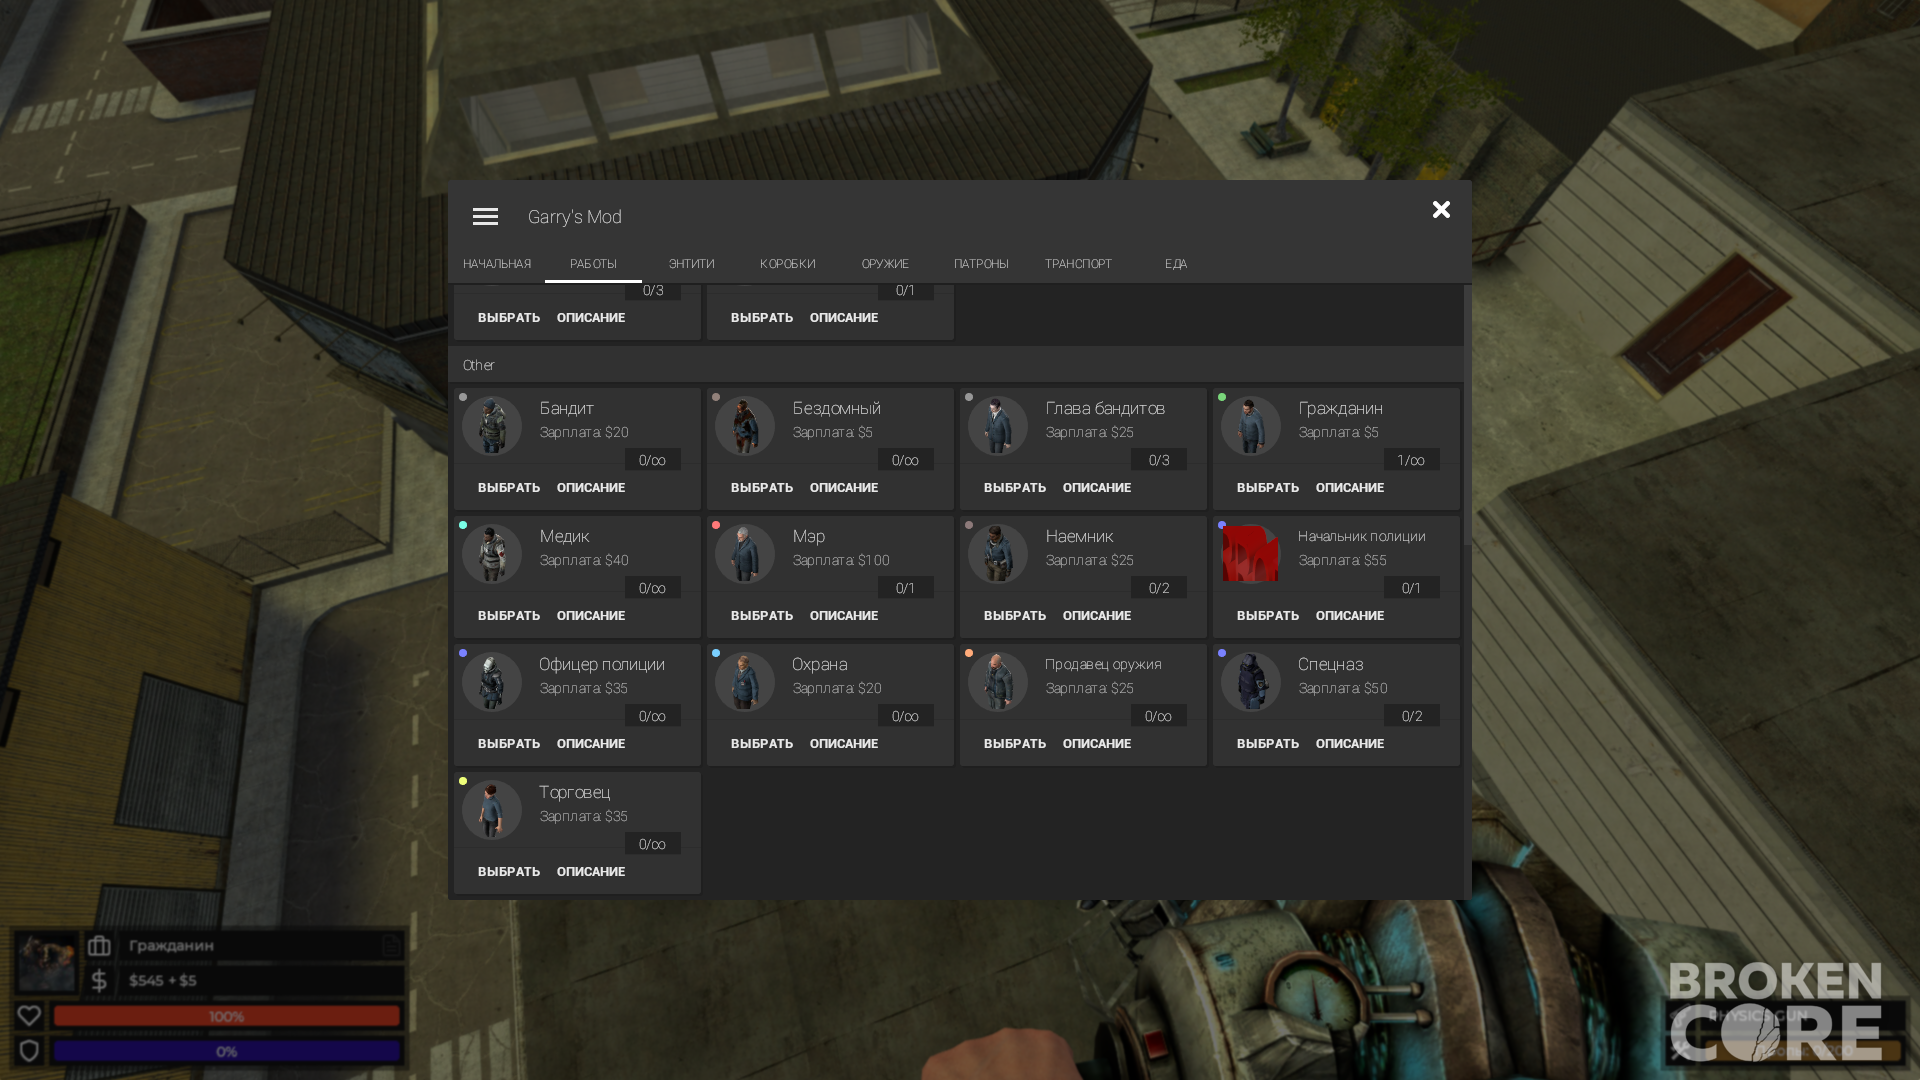Click the red Начальник полиции avatar
Viewport: 1920px width, 1080px height.
click(1251, 554)
